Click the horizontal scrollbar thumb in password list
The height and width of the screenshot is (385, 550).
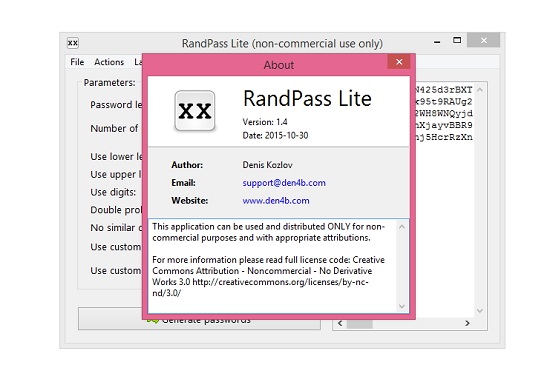[x=360, y=323]
